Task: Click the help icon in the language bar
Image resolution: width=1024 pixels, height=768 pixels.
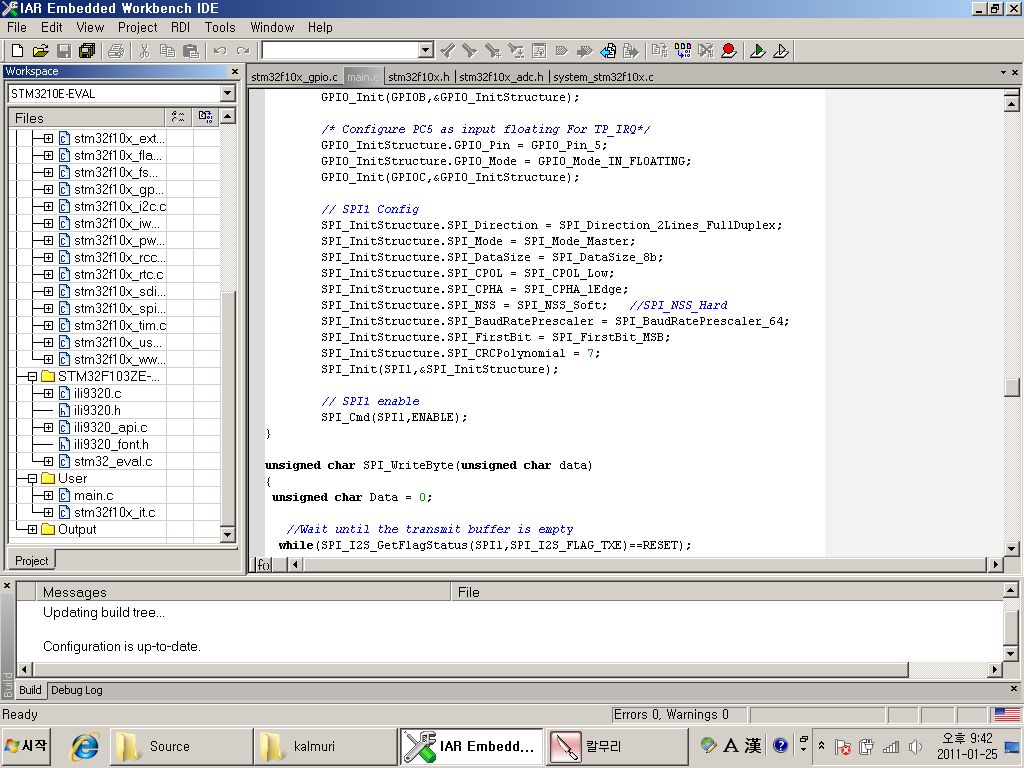Action: tap(780, 745)
